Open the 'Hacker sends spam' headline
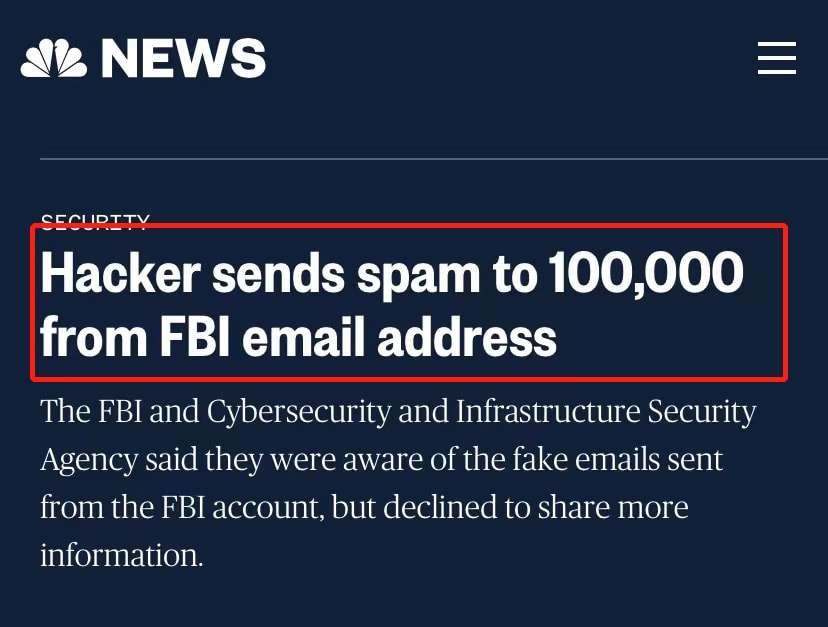Image resolution: width=828 pixels, height=627 pixels. click(x=392, y=304)
